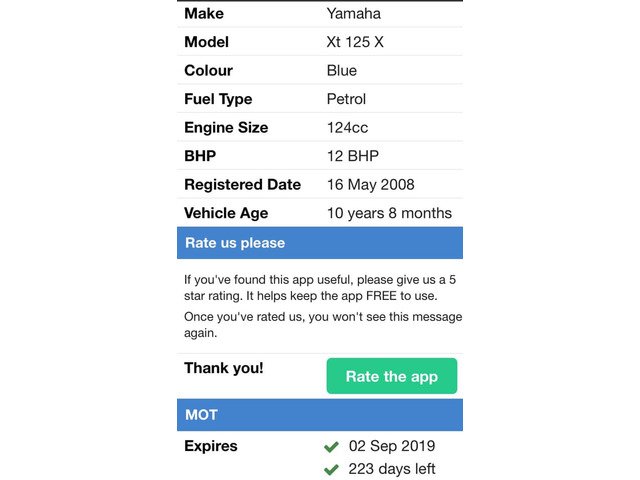Select Registered Date 16 May 2008
Screen dimensions: 640x480
coord(370,185)
